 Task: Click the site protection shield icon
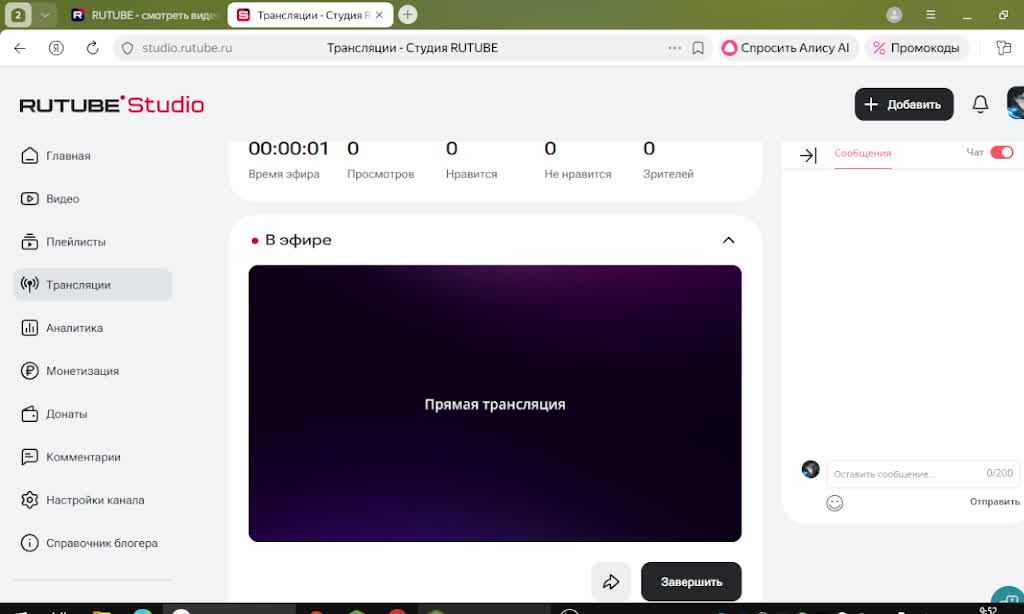click(127, 48)
